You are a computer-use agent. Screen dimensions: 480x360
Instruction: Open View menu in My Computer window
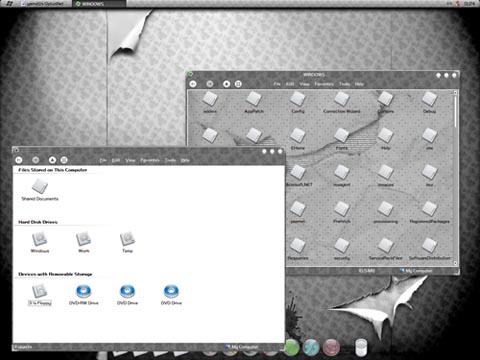tap(130, 160)
